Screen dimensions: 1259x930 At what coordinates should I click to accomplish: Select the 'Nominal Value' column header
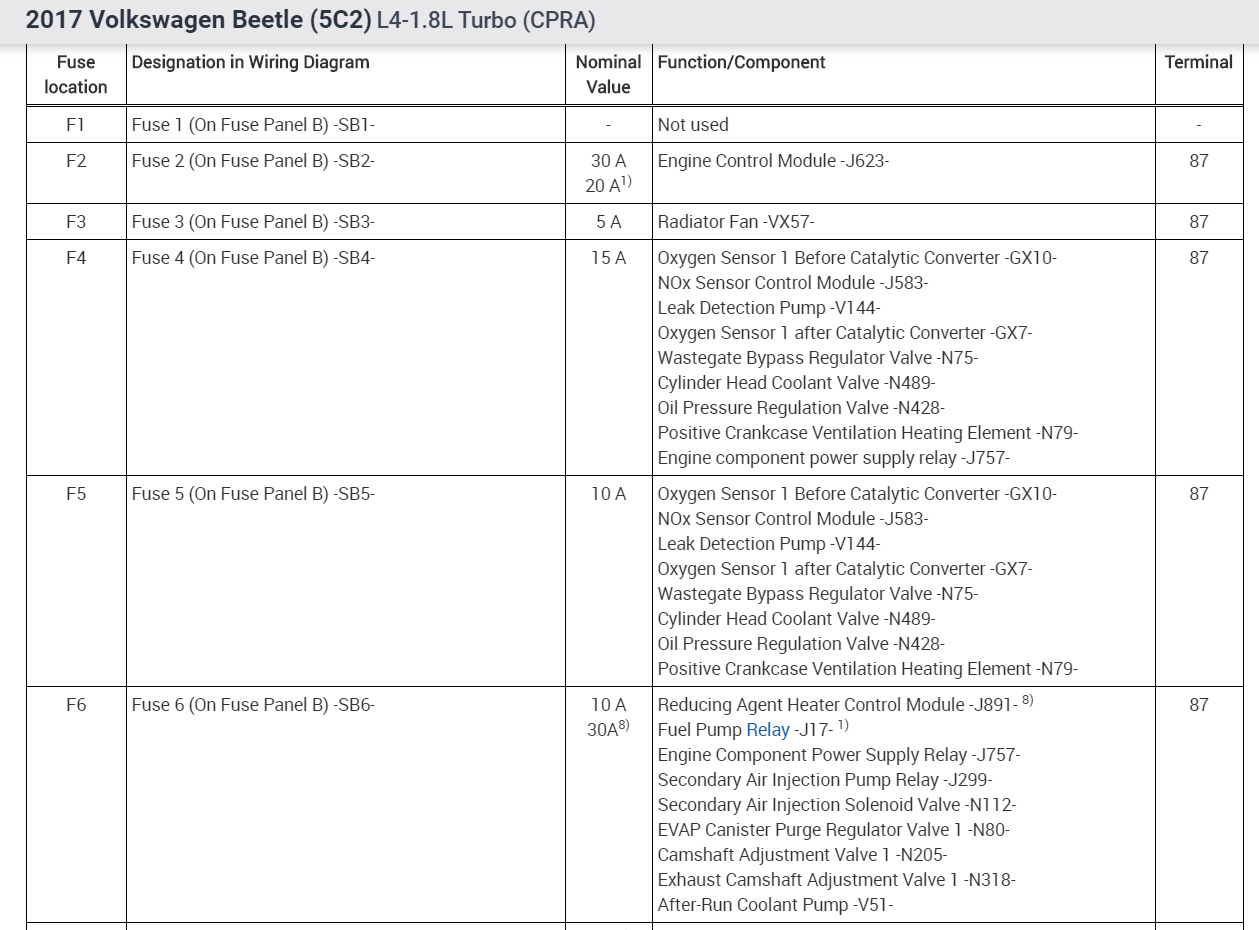pos(608,75)
